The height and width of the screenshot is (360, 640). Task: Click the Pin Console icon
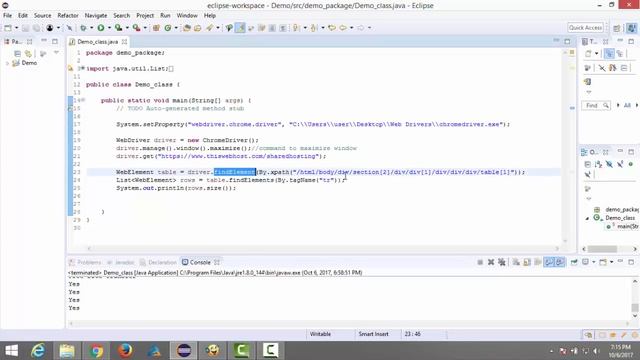(574, 262)
